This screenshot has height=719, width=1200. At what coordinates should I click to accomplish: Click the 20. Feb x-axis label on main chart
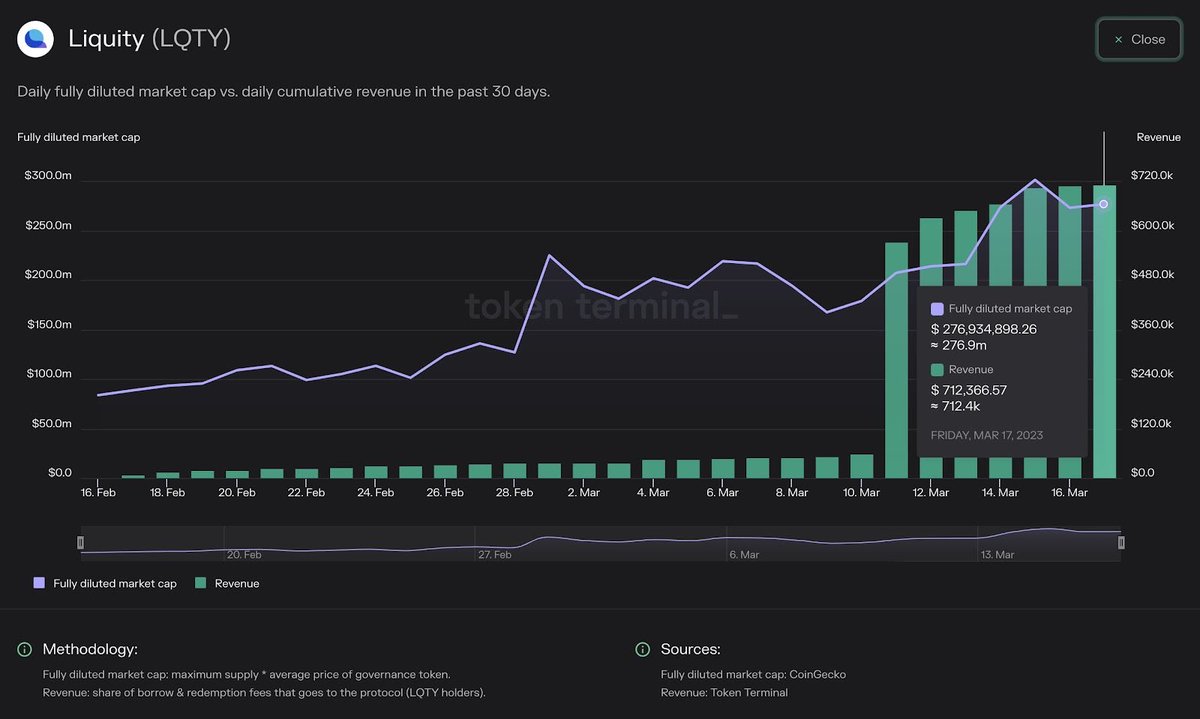(237, 493)
